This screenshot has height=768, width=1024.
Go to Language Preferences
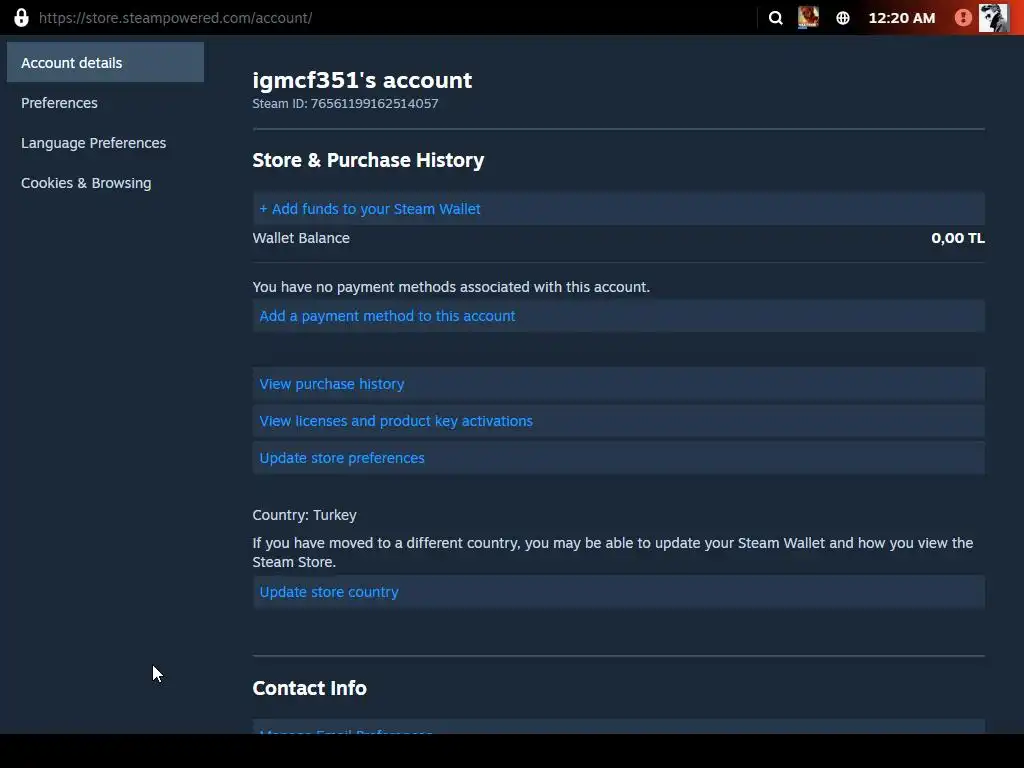pyautogui.click(x=93, y=143)
